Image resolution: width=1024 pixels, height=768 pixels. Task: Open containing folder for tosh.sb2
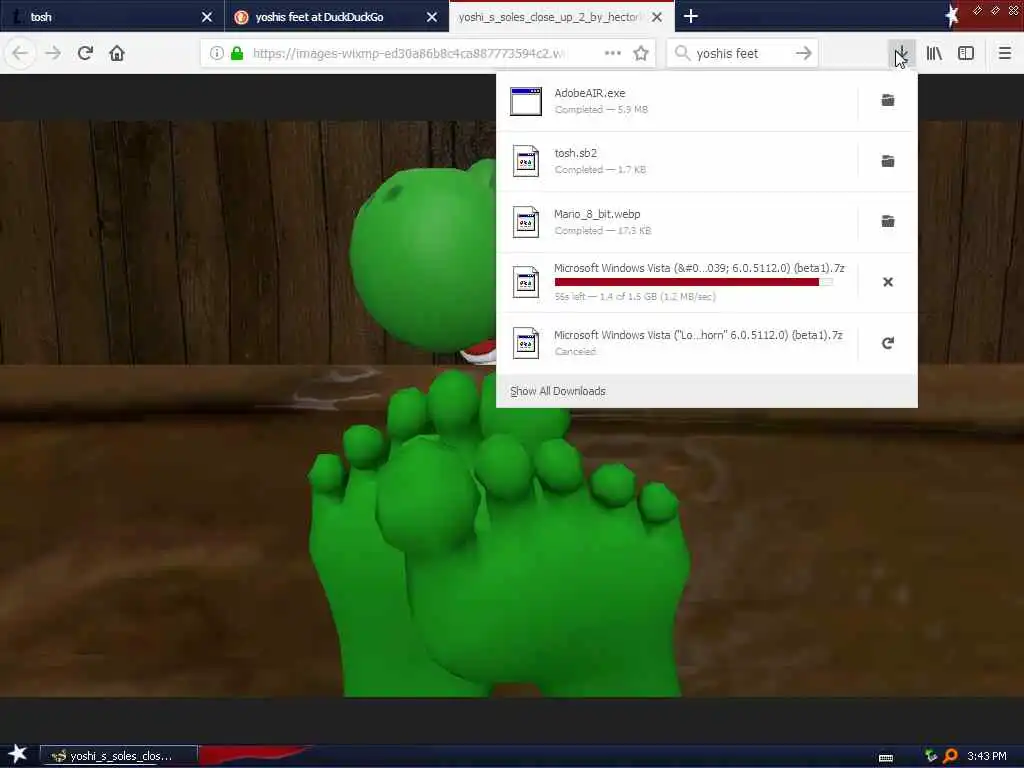pos(888,161)
